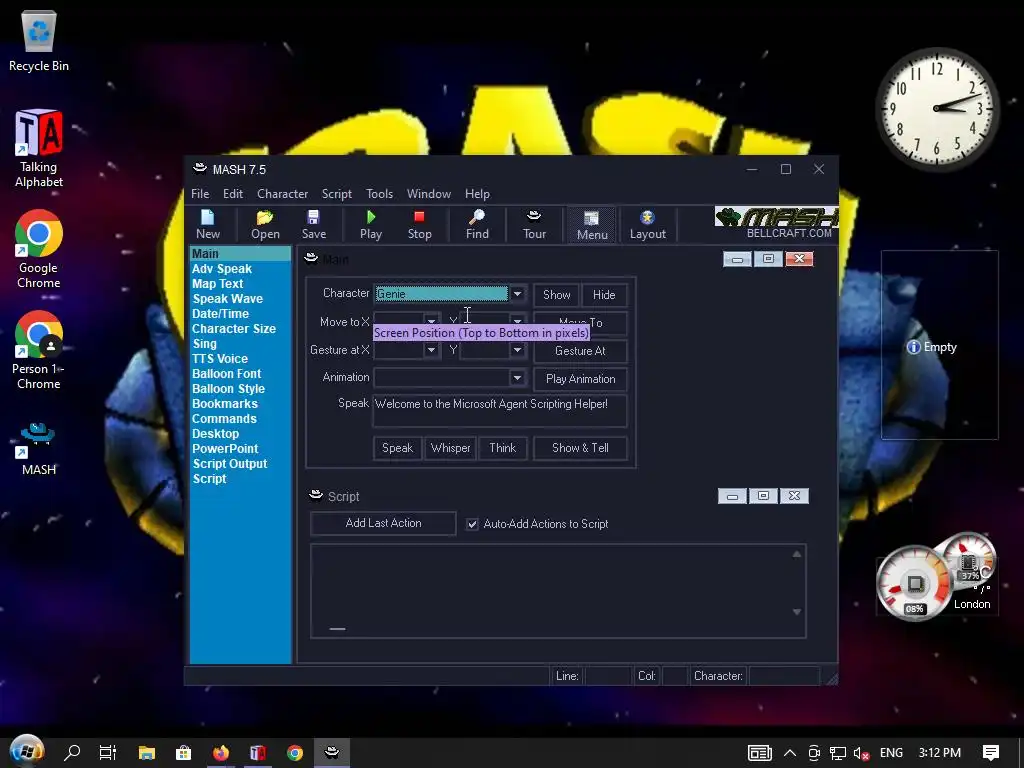1024x768 pixels.
Task: Select the Person 1 - Chrome shortcut
Action: tap(39, 351)
